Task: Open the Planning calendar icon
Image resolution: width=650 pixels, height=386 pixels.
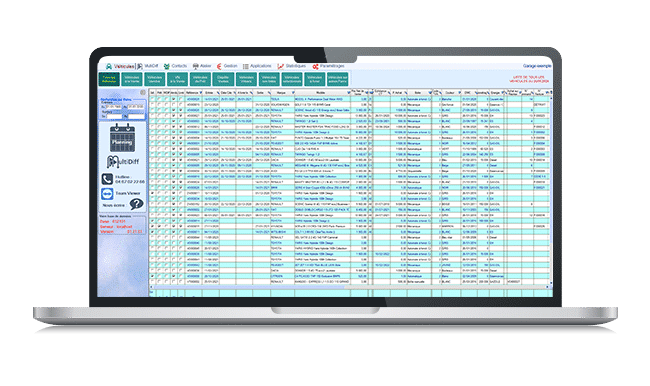Action: pos(122,138)
